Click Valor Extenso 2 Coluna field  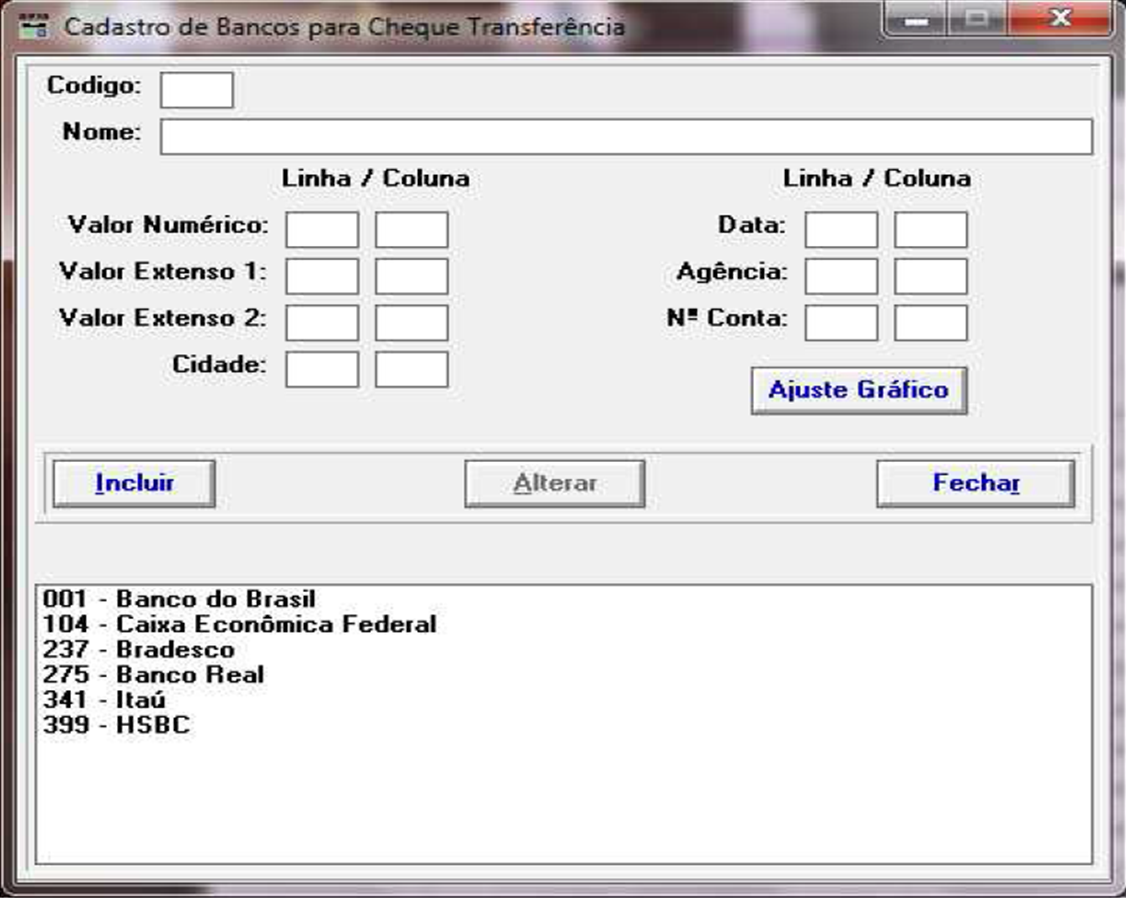click(x=411, y=323)
